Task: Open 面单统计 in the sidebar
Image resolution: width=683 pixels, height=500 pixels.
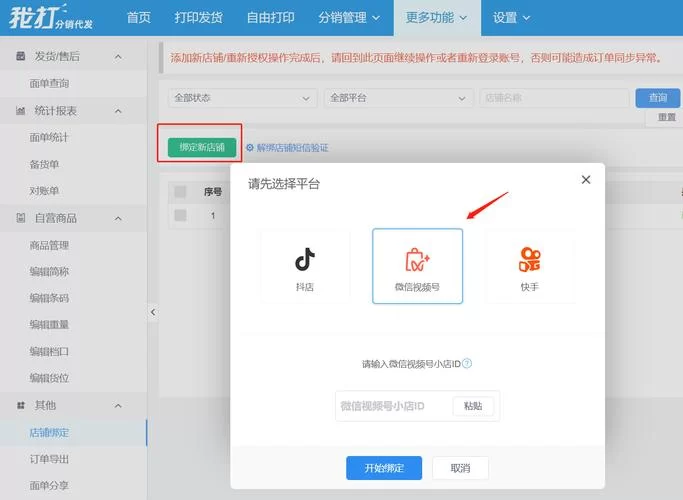Action: [49, 138]
